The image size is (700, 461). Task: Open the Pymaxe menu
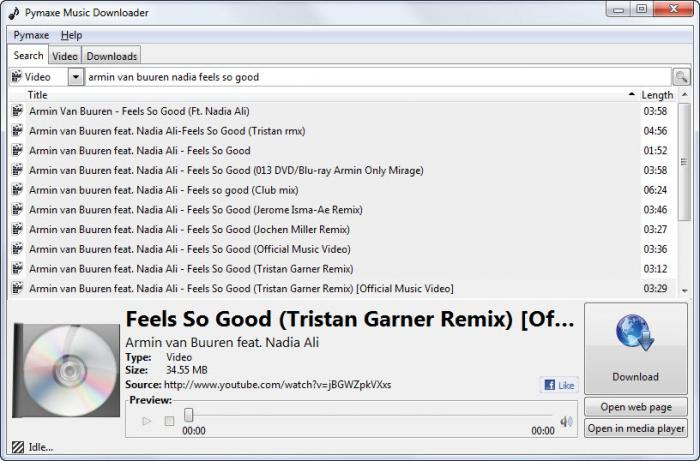click(x=31, y=35)
